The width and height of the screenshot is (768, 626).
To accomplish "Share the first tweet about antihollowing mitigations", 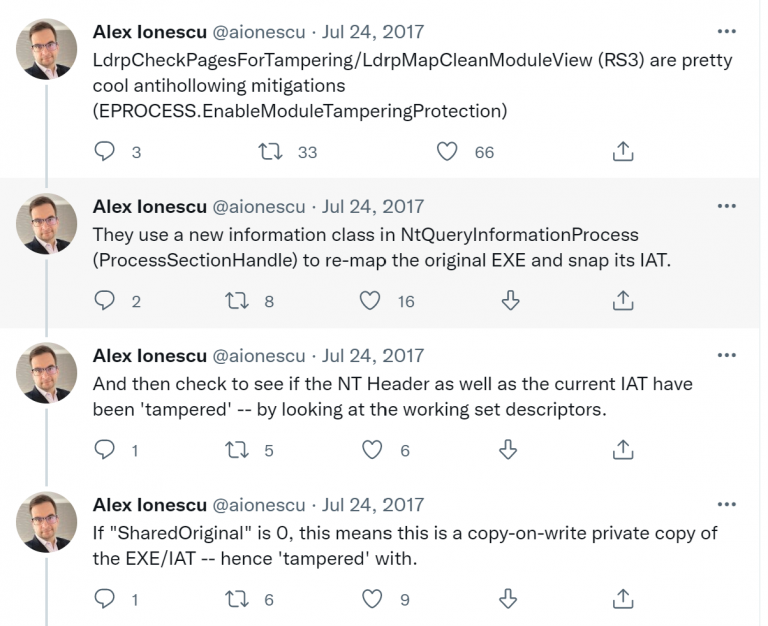I will (622, 152).
